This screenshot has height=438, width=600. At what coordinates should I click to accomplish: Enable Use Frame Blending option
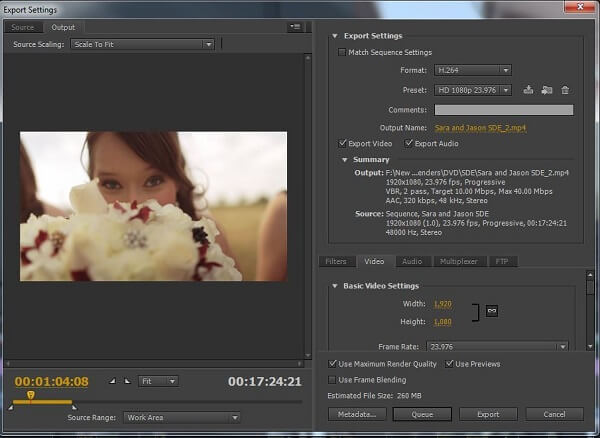[x=333, y=379]
